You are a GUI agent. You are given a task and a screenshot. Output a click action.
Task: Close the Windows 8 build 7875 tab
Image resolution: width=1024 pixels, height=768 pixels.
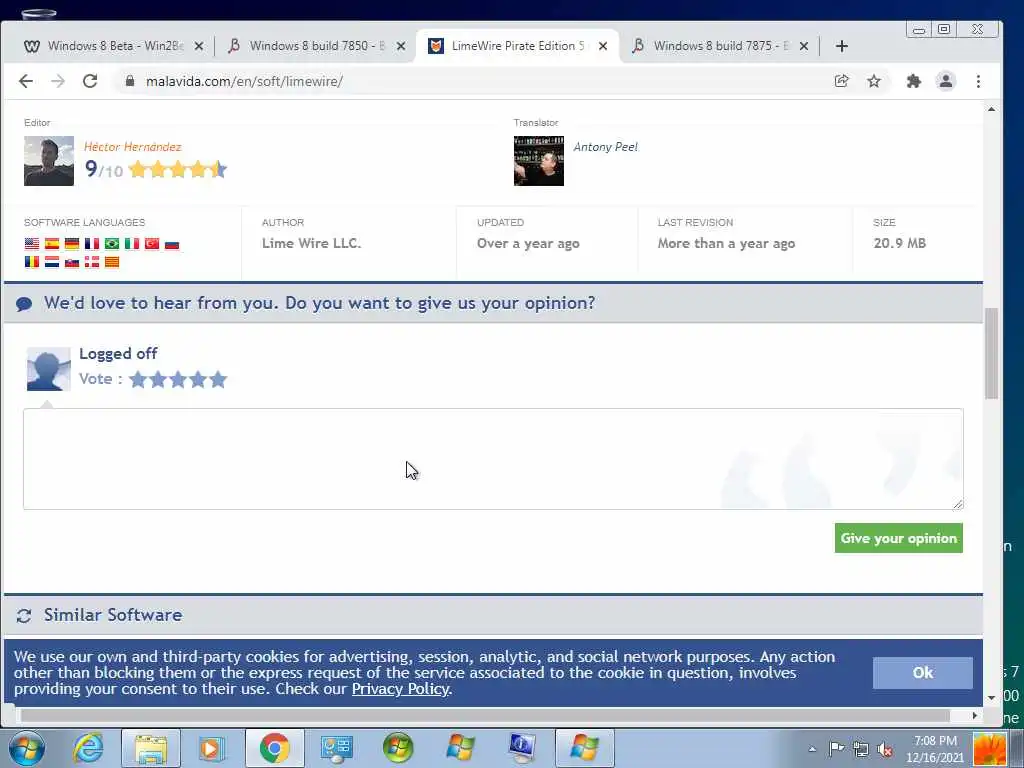click(x=804, y=46)
